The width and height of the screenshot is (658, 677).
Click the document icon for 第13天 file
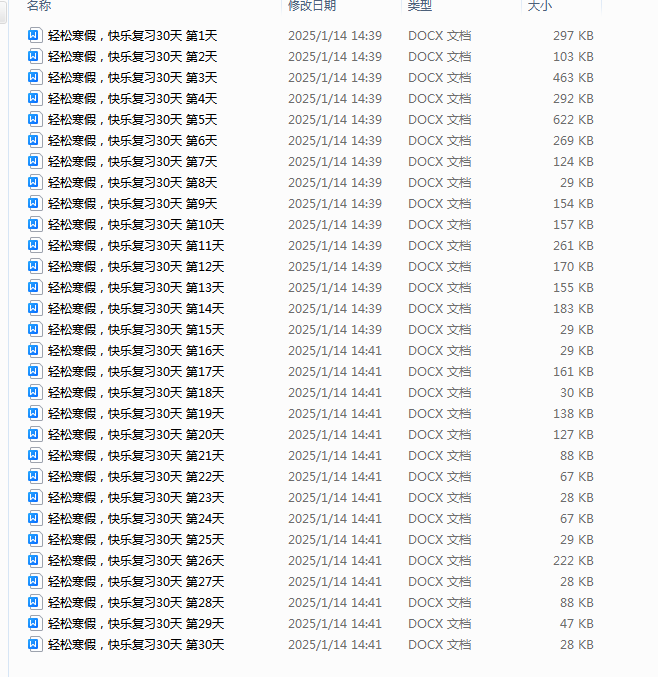tap(35, 288)
